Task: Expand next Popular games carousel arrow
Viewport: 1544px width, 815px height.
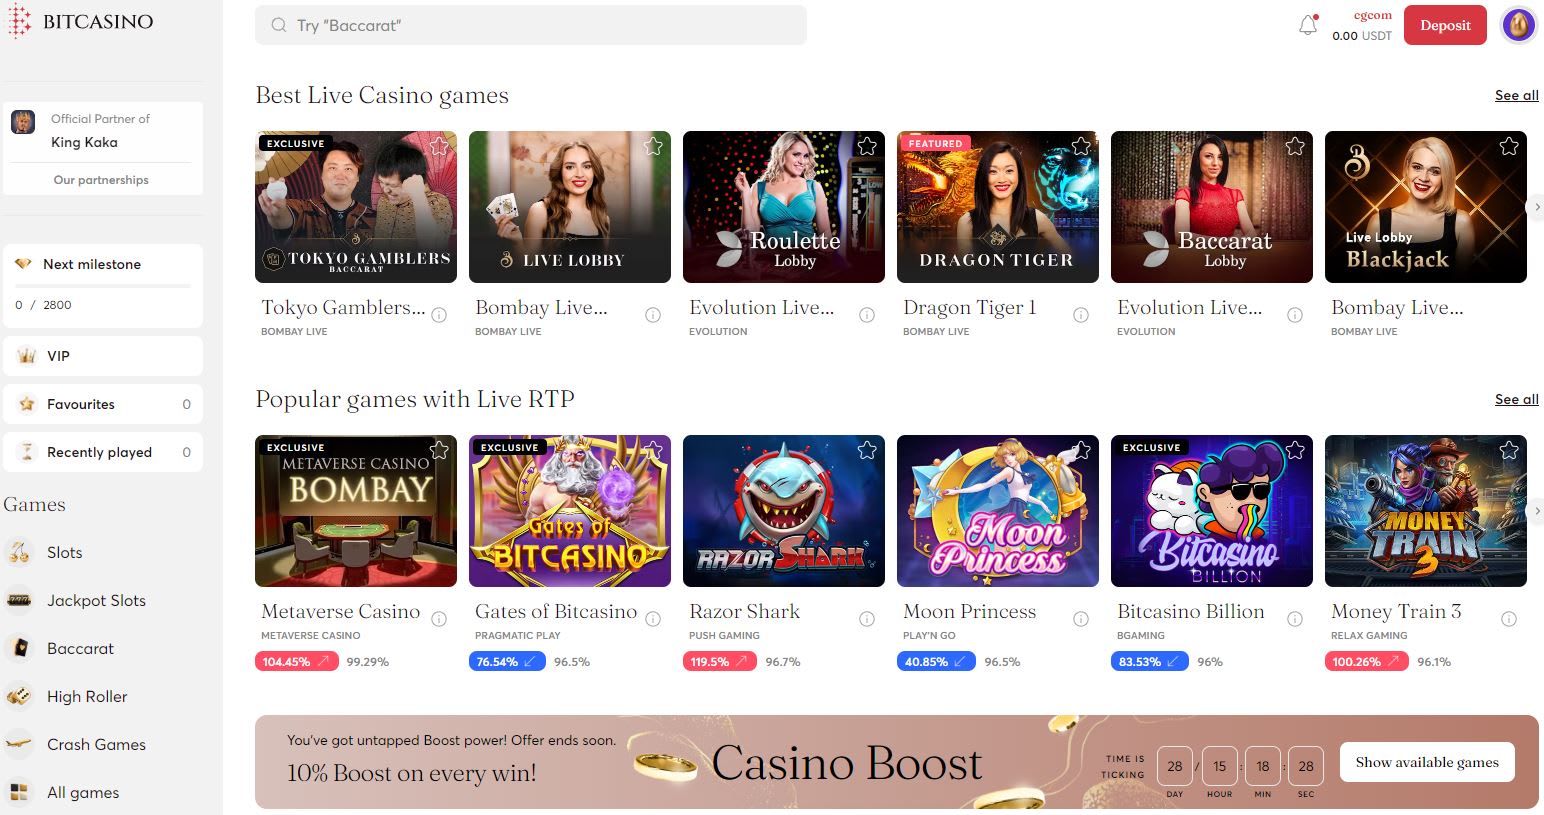Action: click(x=1538, y=511)
